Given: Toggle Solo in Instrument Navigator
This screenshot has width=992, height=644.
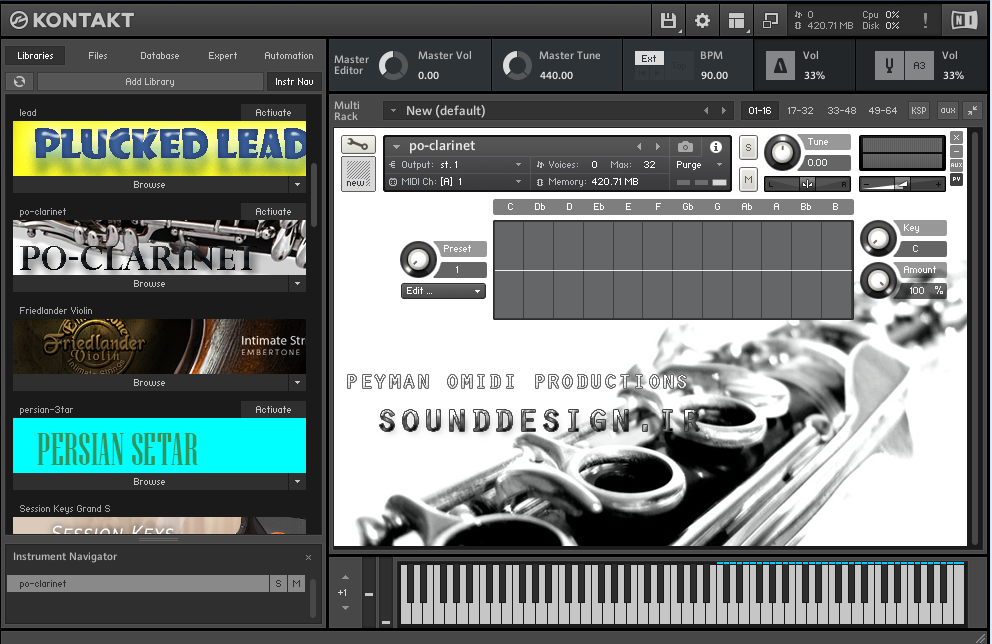Looking at the screenshot, I should (278, 584).
